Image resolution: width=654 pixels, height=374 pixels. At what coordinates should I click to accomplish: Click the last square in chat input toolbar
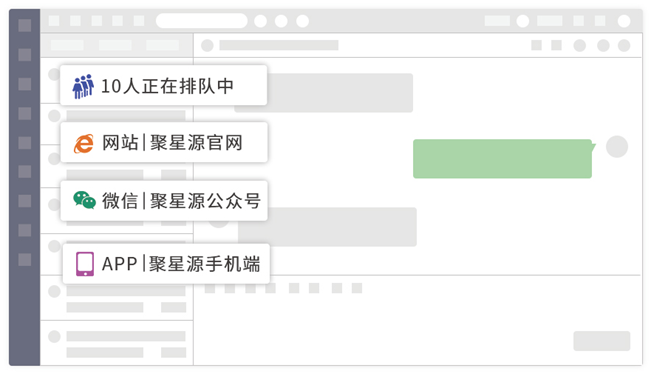357,288
